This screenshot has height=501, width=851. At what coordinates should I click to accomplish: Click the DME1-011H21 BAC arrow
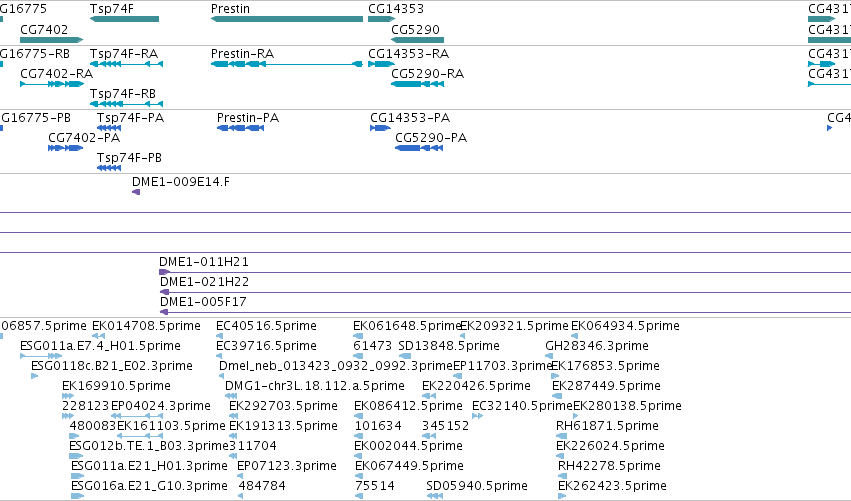[x=164, y=272]
